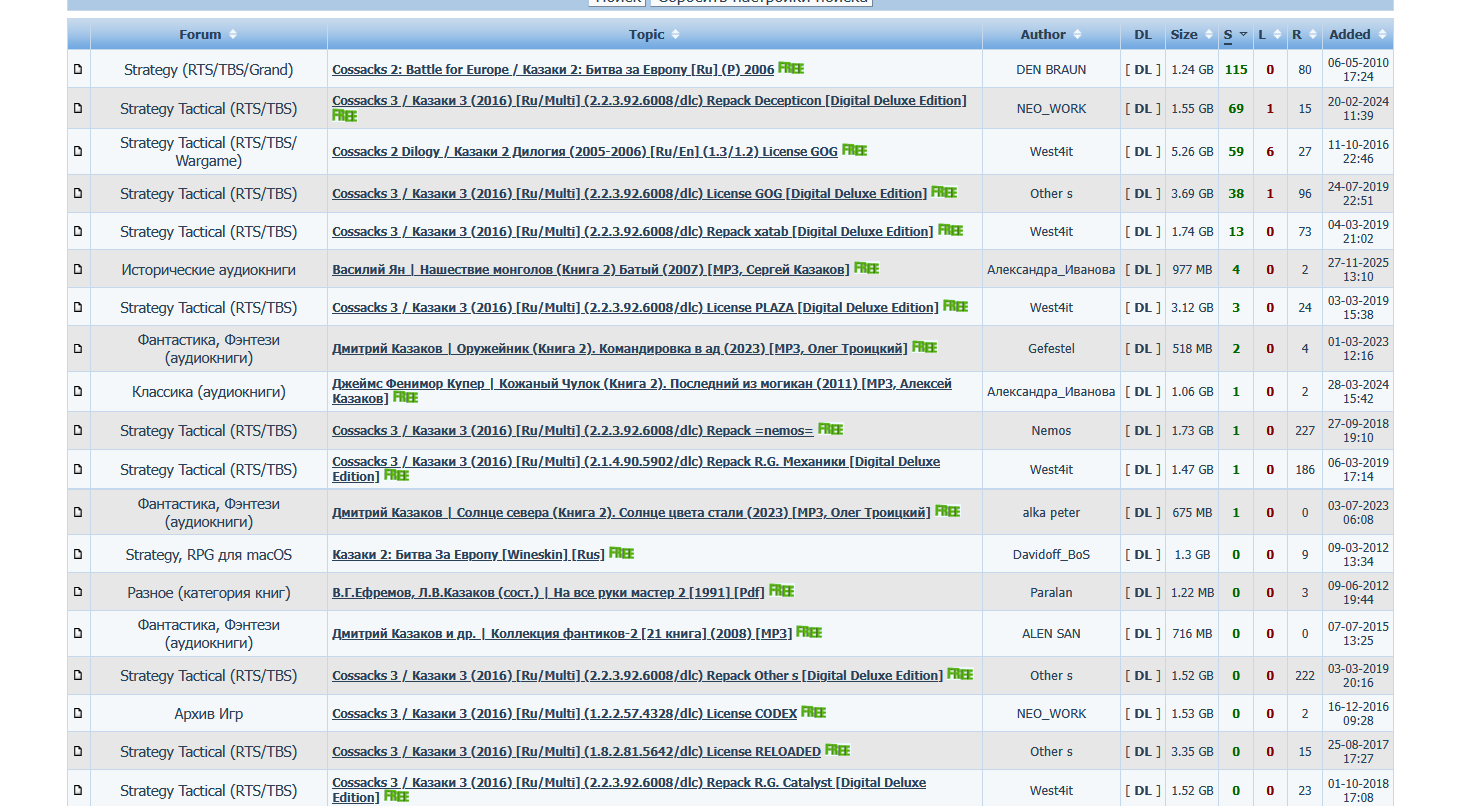Click the document icon beside Джеймс Фенимор Купер row
1476x806 pixels.
78,392
